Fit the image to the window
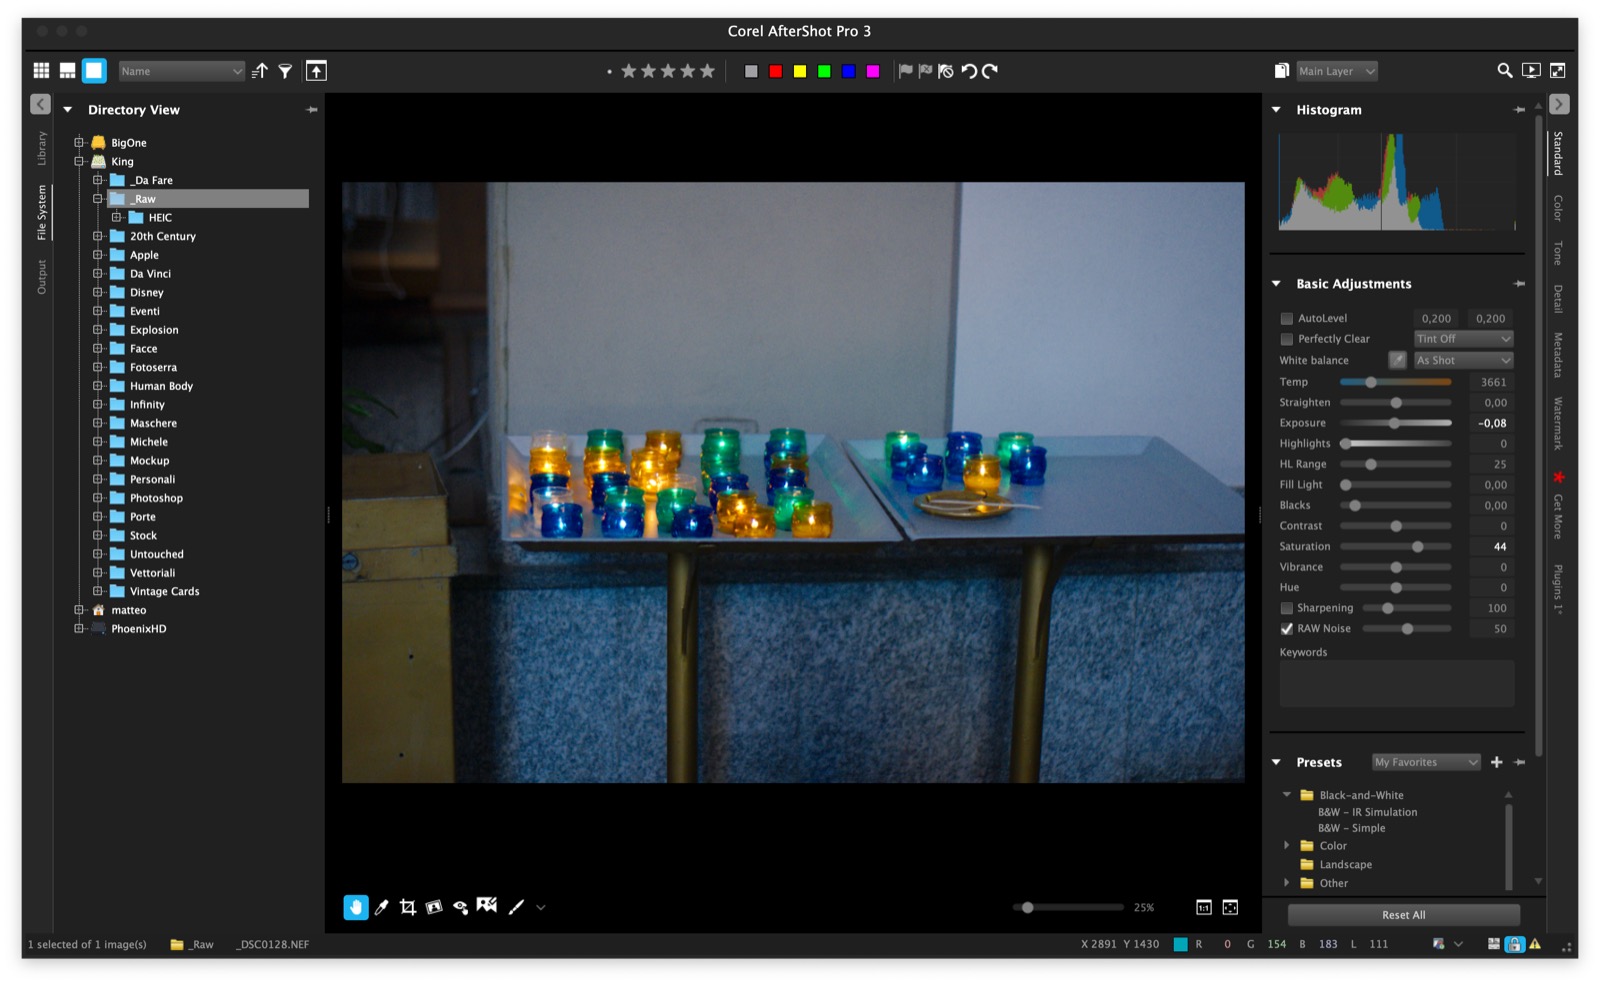 (x=1230, y=907)
